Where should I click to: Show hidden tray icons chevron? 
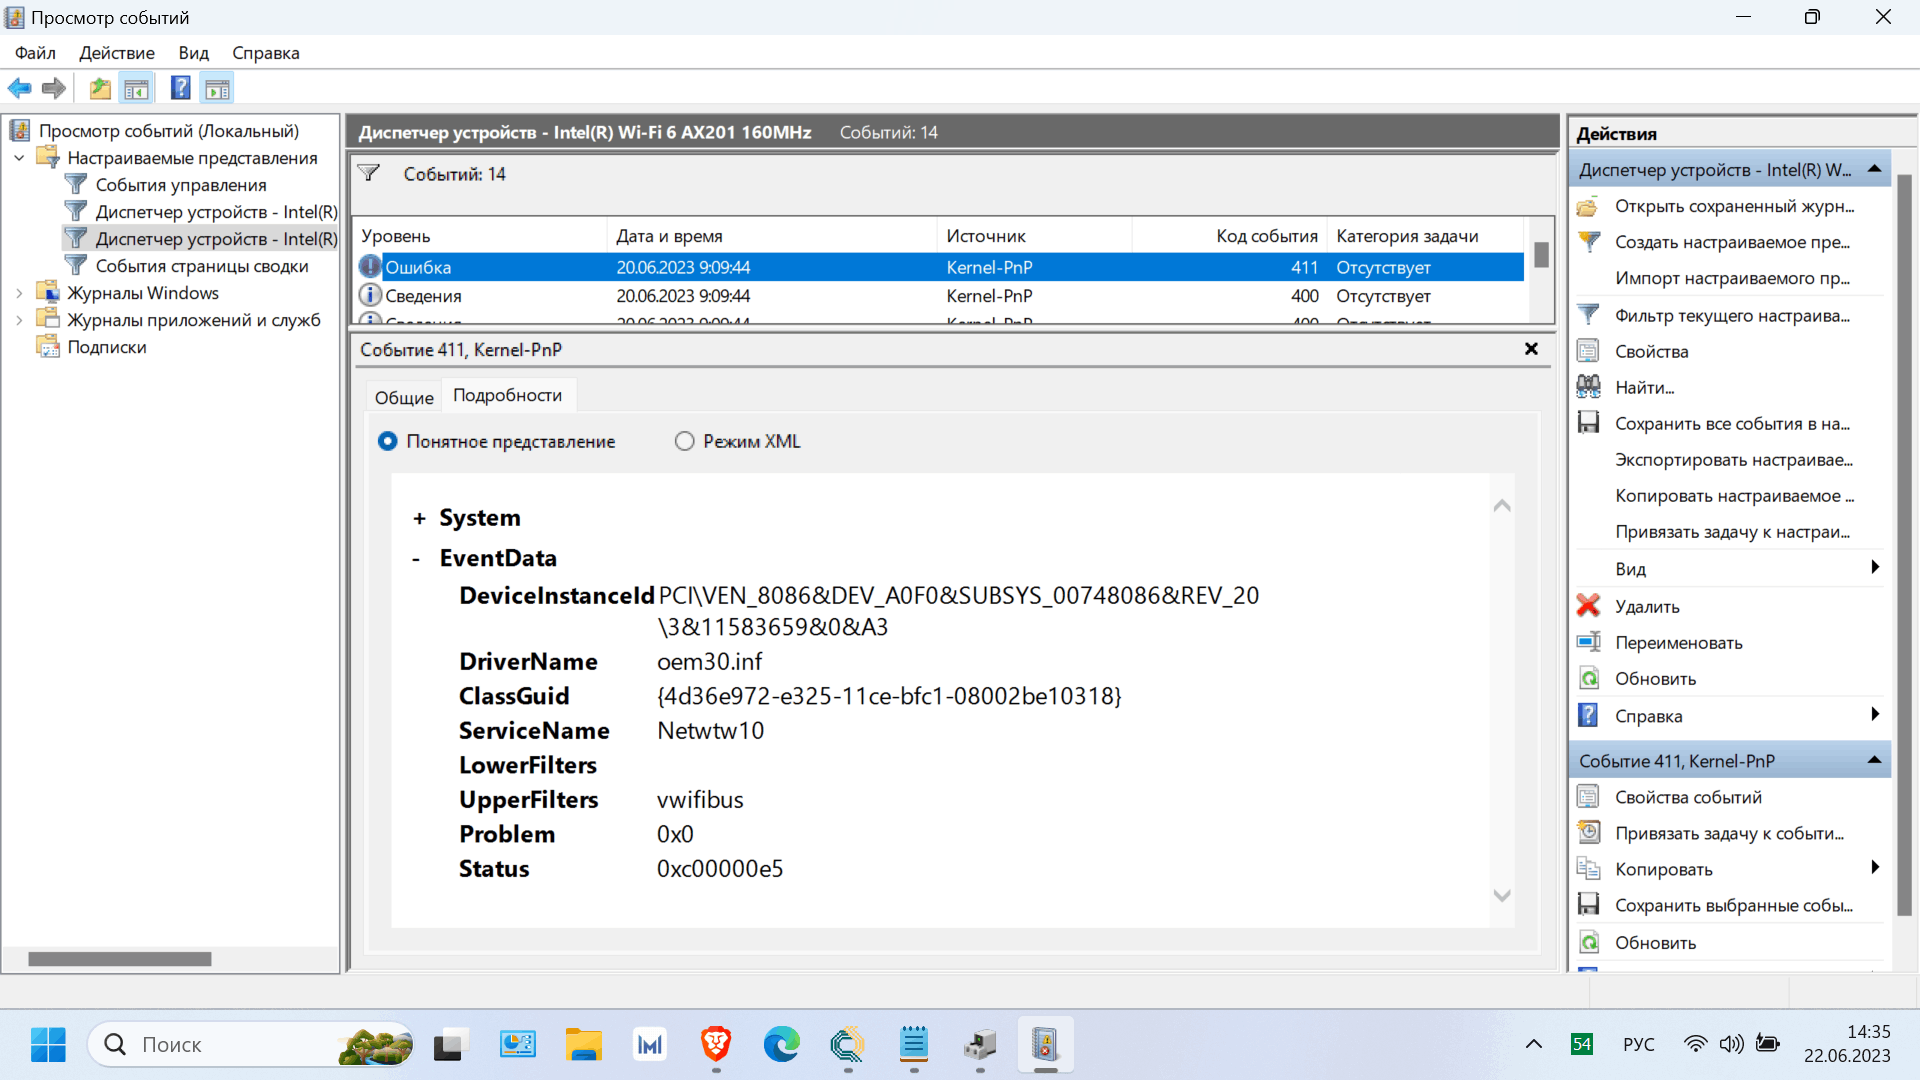(1533, 1045)
